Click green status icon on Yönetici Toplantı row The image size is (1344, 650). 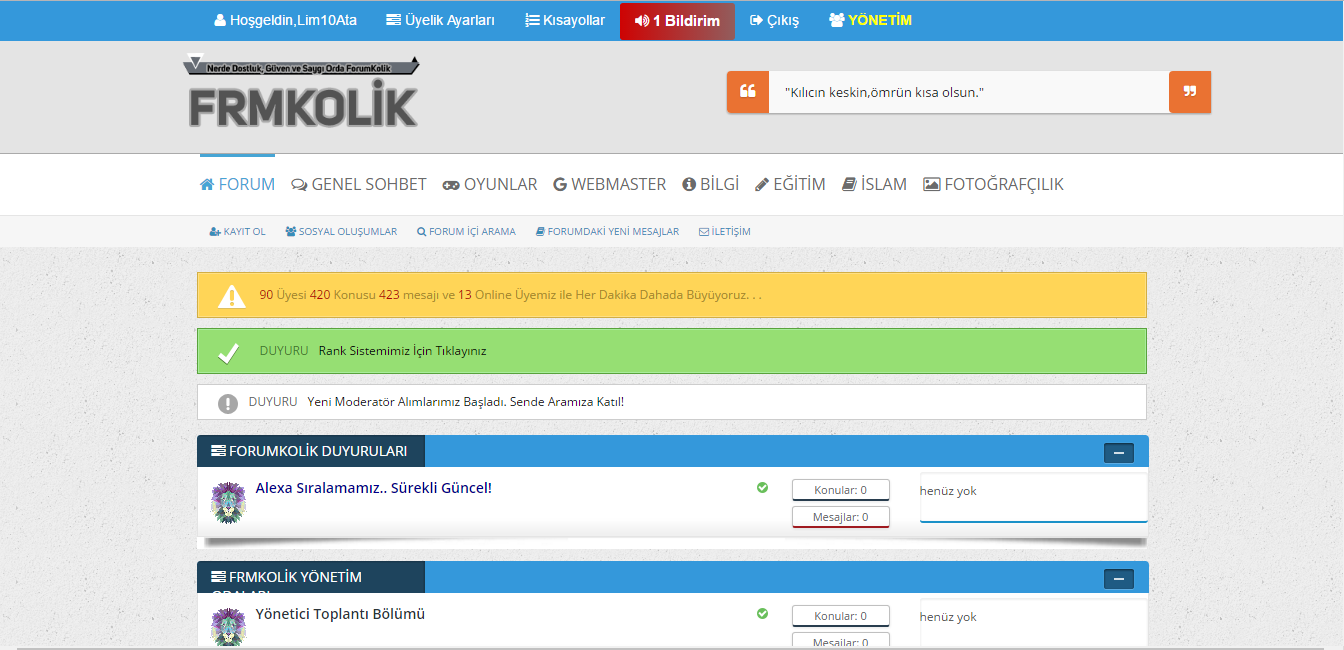click(x=762, y=613)
